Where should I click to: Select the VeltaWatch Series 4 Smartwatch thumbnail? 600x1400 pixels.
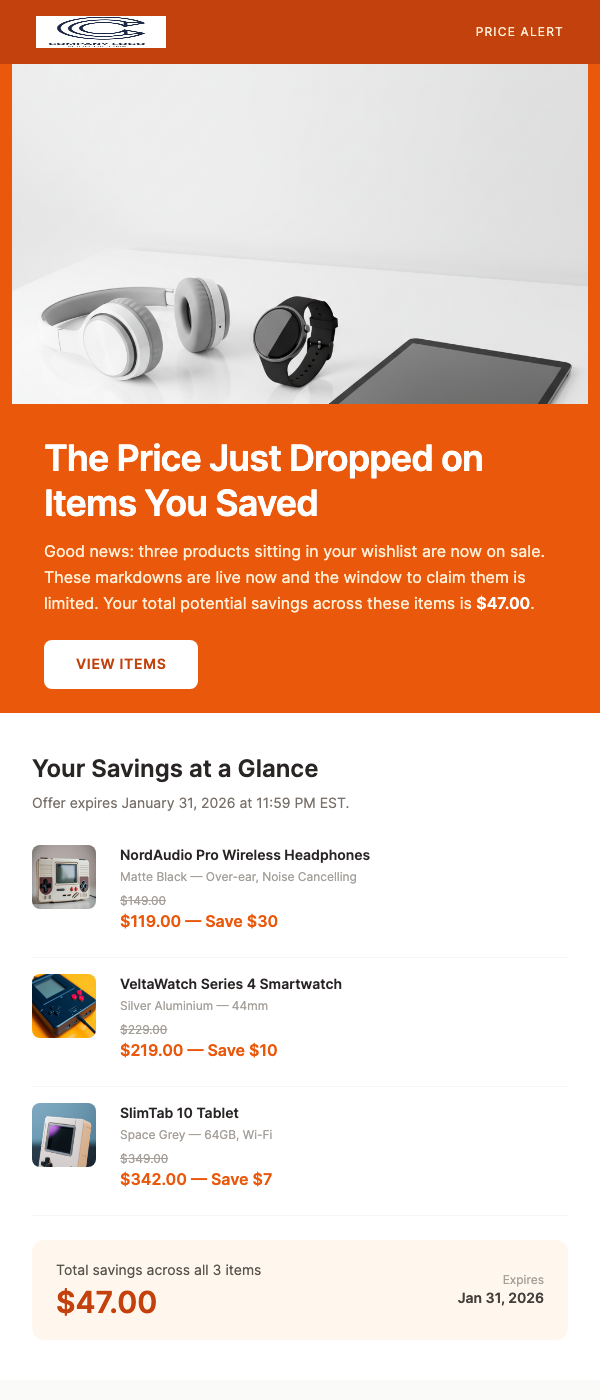coord(63,1005)
